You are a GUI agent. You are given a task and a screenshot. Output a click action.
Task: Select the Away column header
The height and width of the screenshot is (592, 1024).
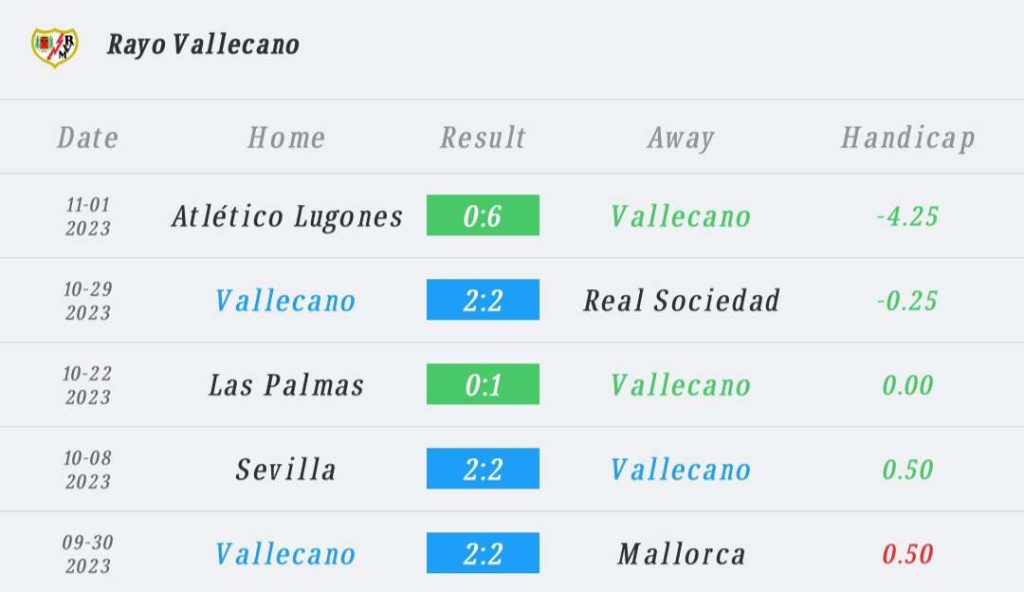coord(680,139)
